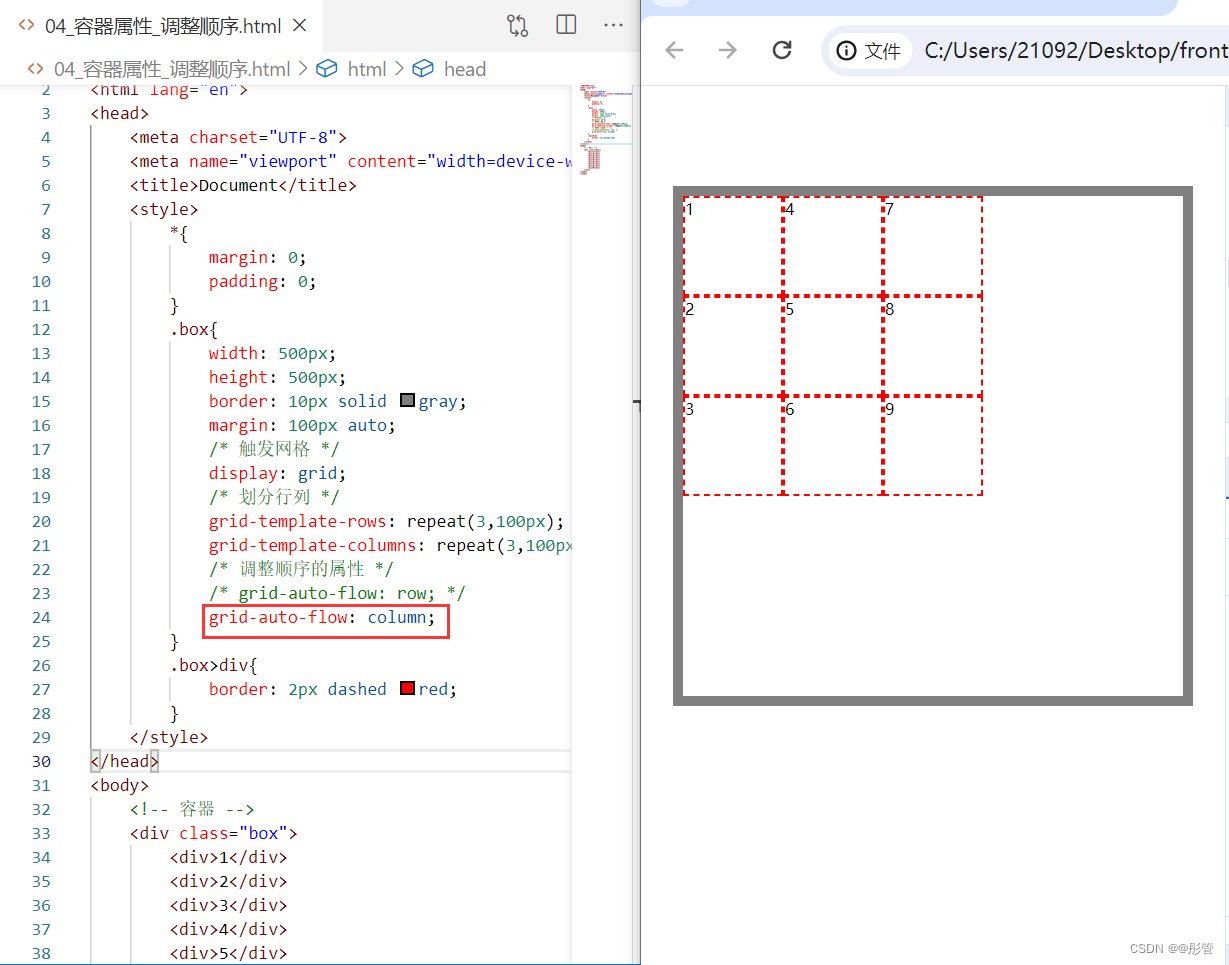Click the '<meta charset="UTF-8">' line
The image size is (1229, 965).
point(238,137)
